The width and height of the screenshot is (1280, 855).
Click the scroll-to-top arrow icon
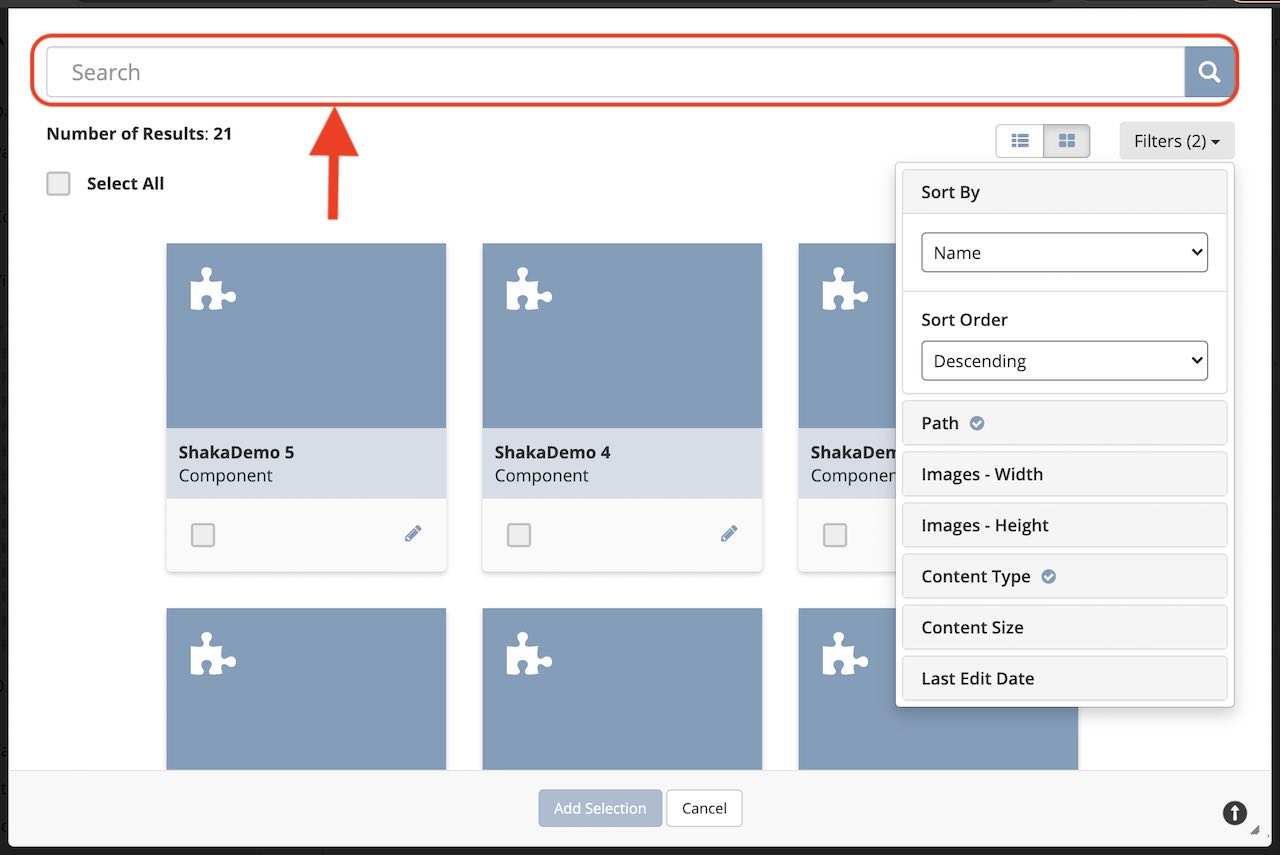point(1235,812)
